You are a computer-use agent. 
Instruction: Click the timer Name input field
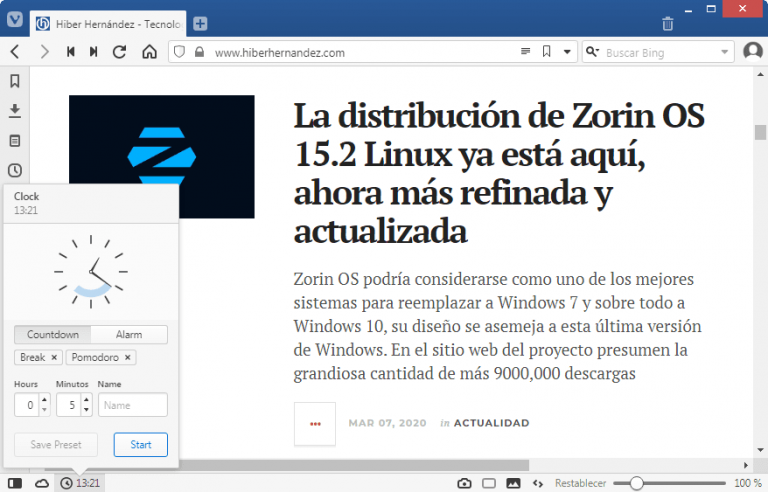[132, 405]
